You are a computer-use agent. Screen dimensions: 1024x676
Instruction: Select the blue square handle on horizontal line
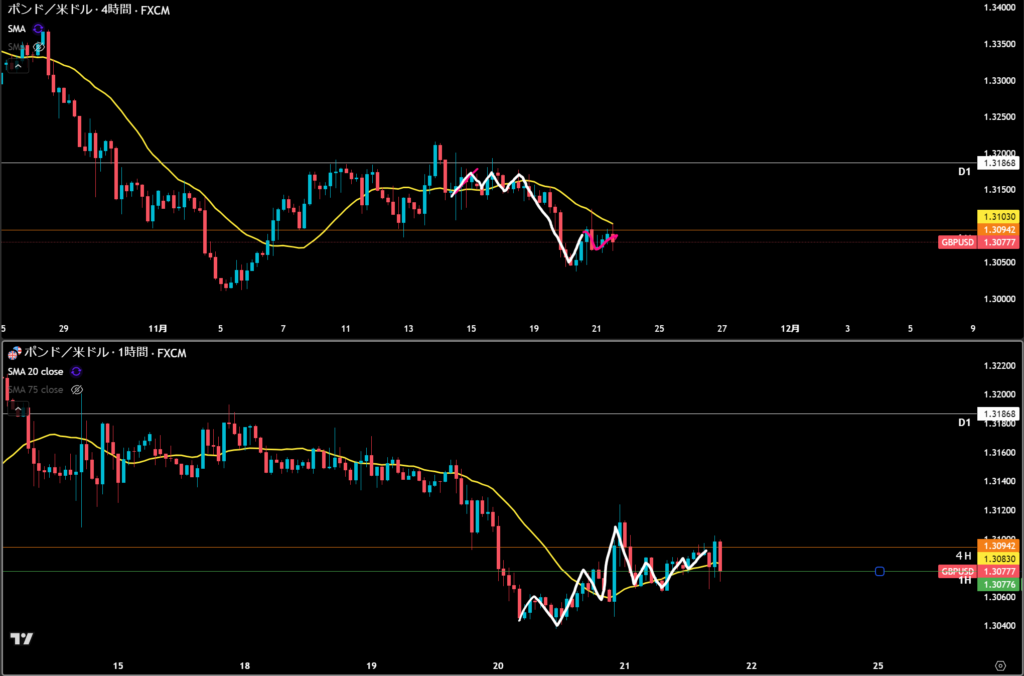point(879,571)
